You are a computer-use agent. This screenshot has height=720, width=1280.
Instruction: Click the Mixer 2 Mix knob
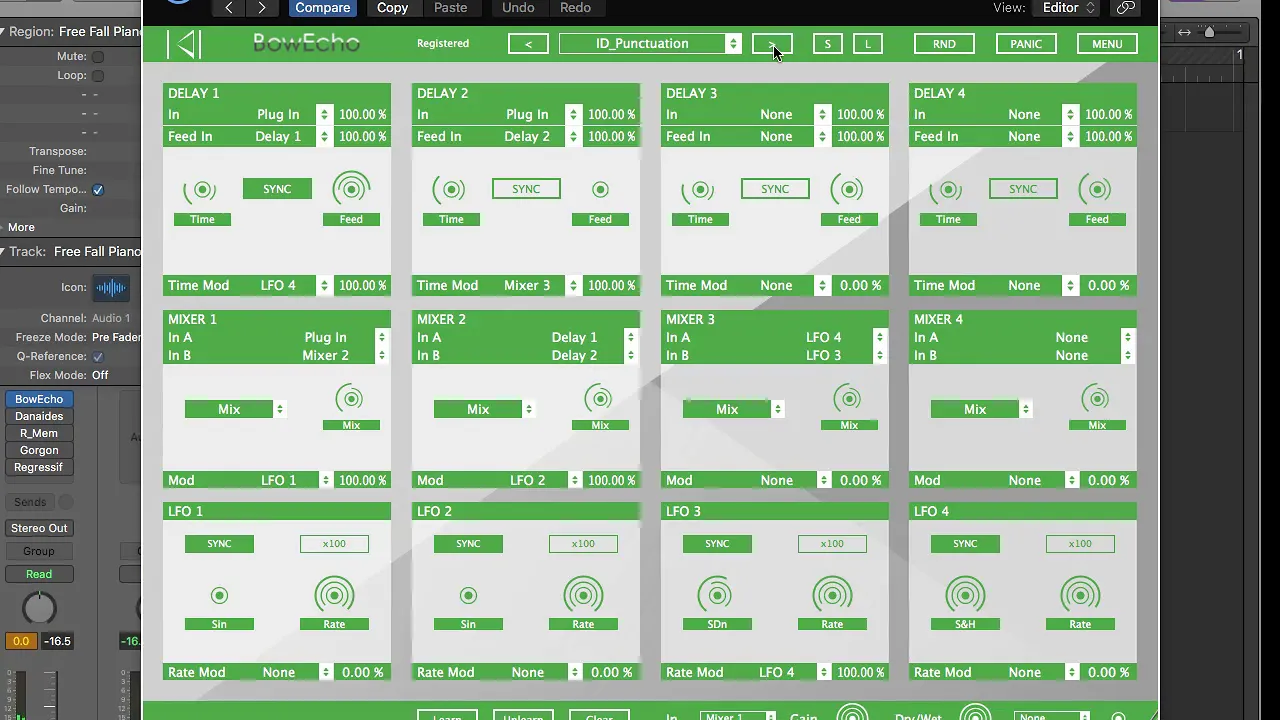[600, 399]
